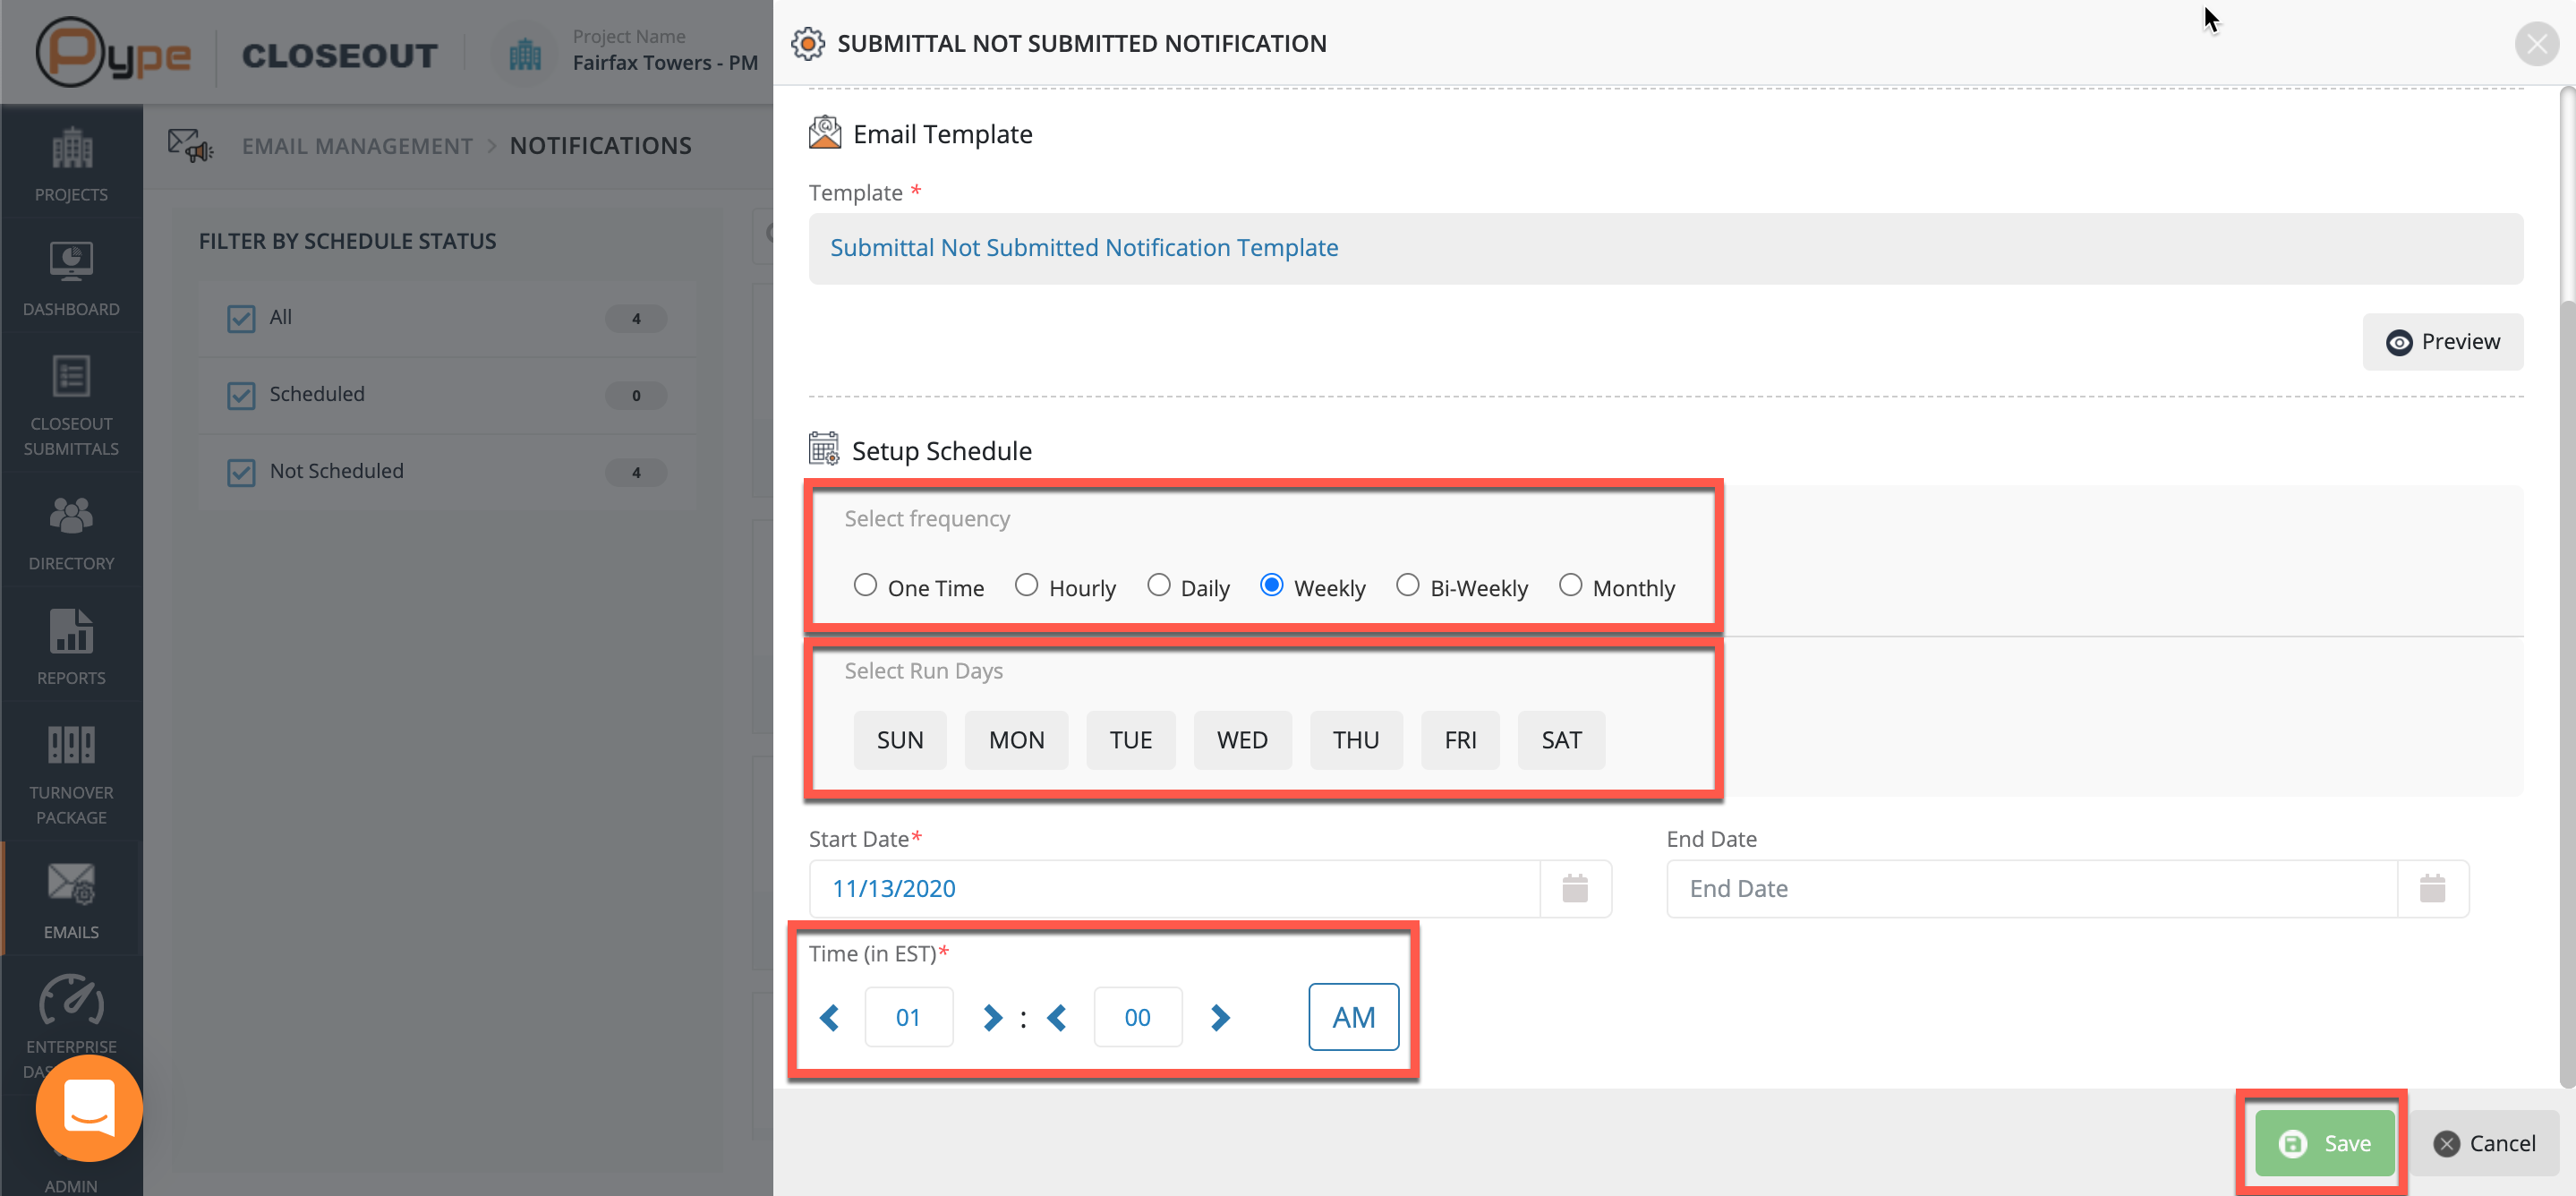Select WED as a run day

click(x=1241, y=740)
